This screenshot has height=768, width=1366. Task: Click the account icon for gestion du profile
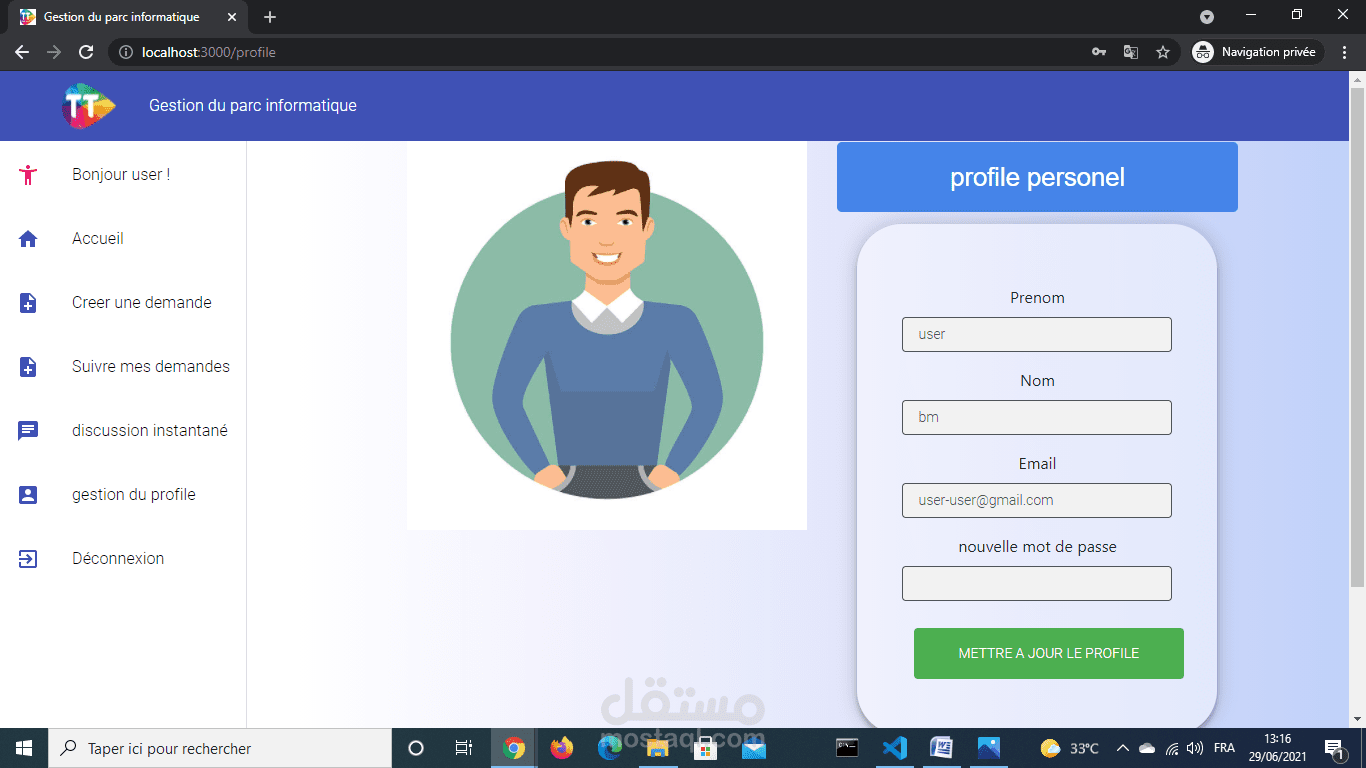coord(28,495)
